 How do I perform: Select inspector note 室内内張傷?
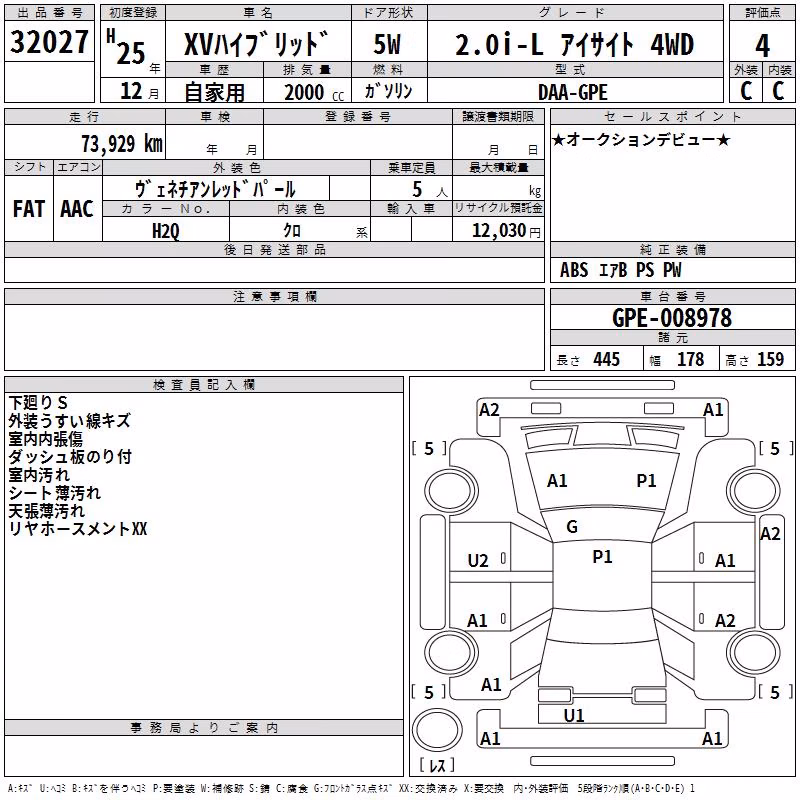[45, 439]
